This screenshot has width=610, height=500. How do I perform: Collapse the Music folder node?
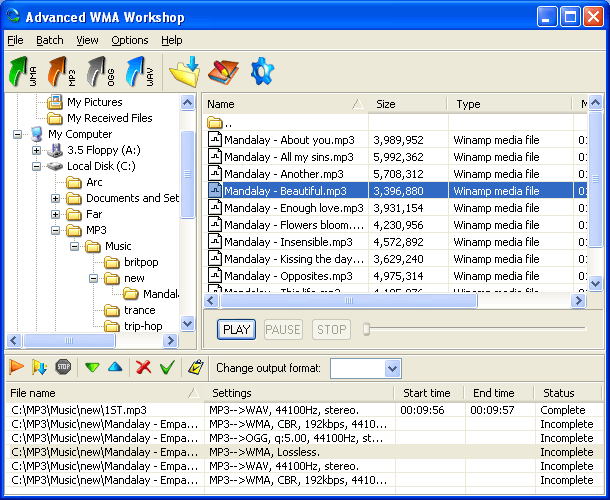coord(75,246)
